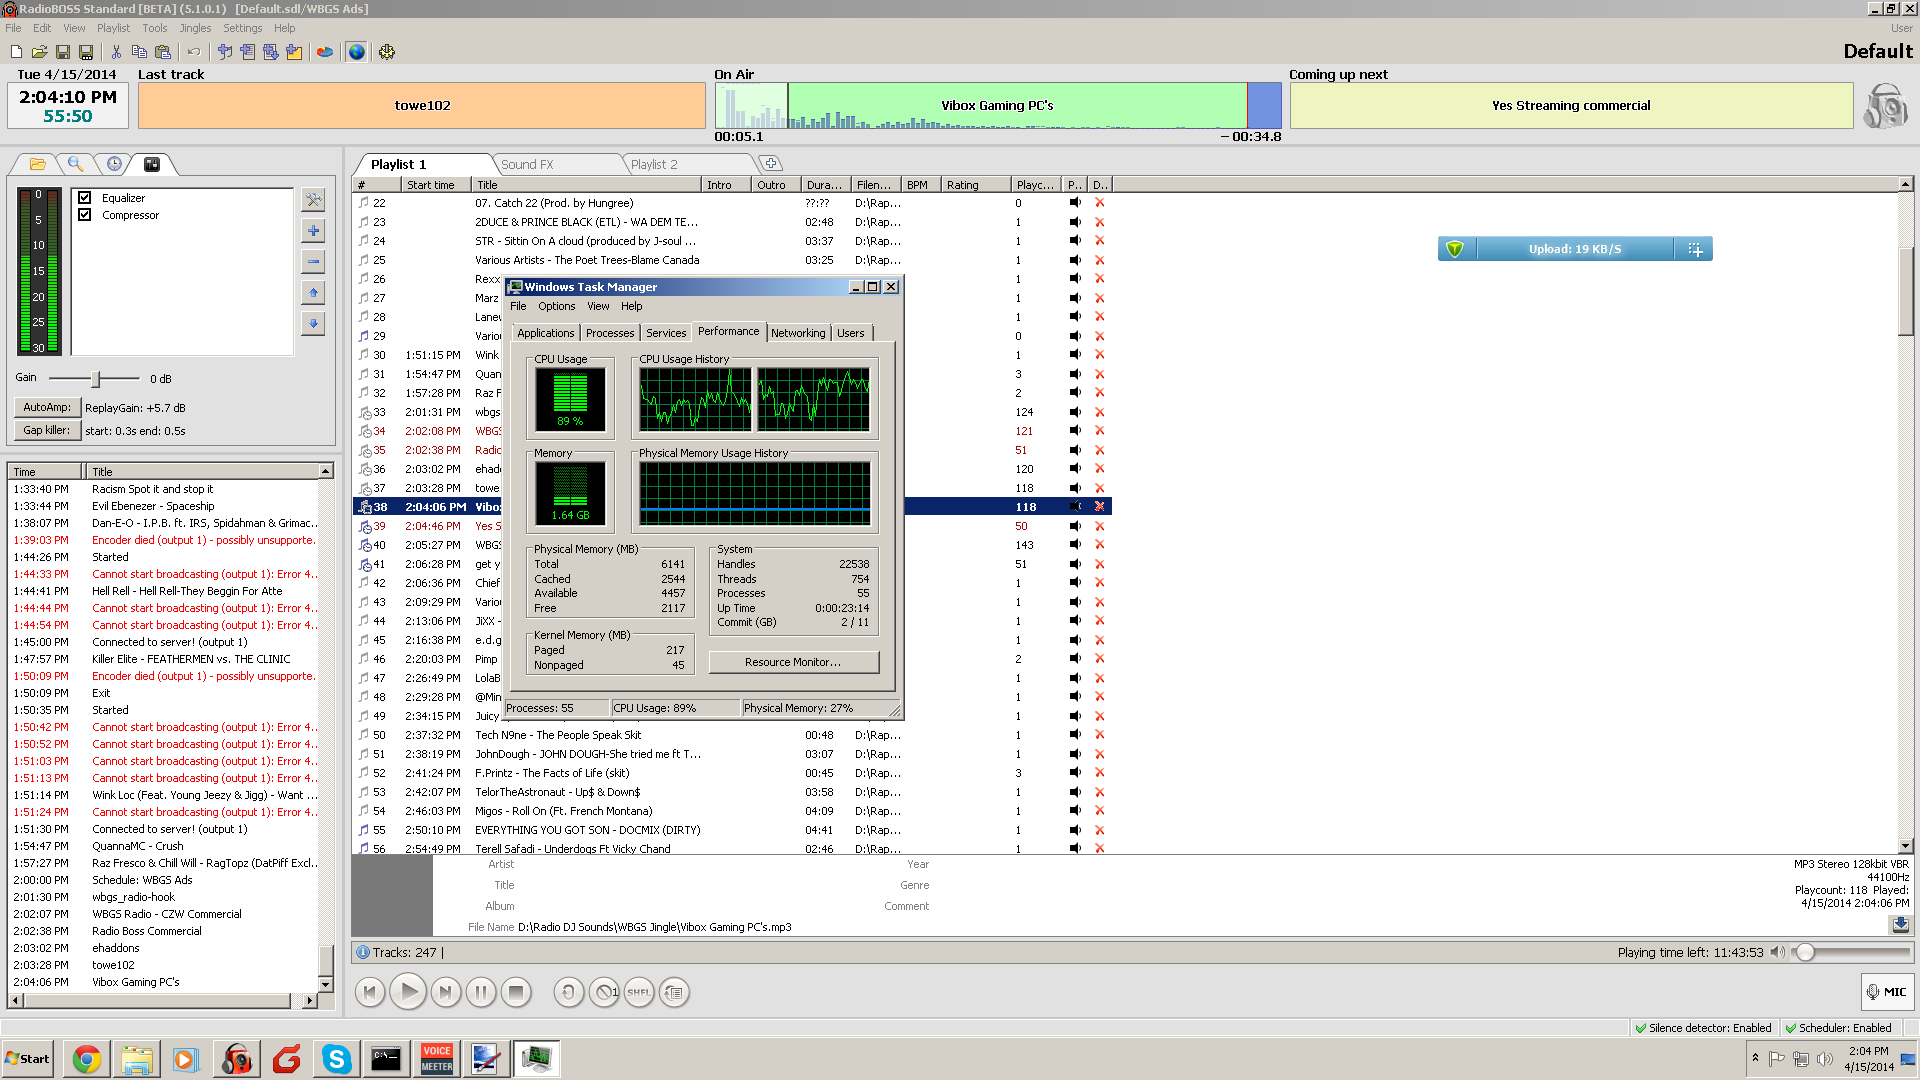
Task: Toggle the stop-after-one-track button
Action: click(604, 992)
